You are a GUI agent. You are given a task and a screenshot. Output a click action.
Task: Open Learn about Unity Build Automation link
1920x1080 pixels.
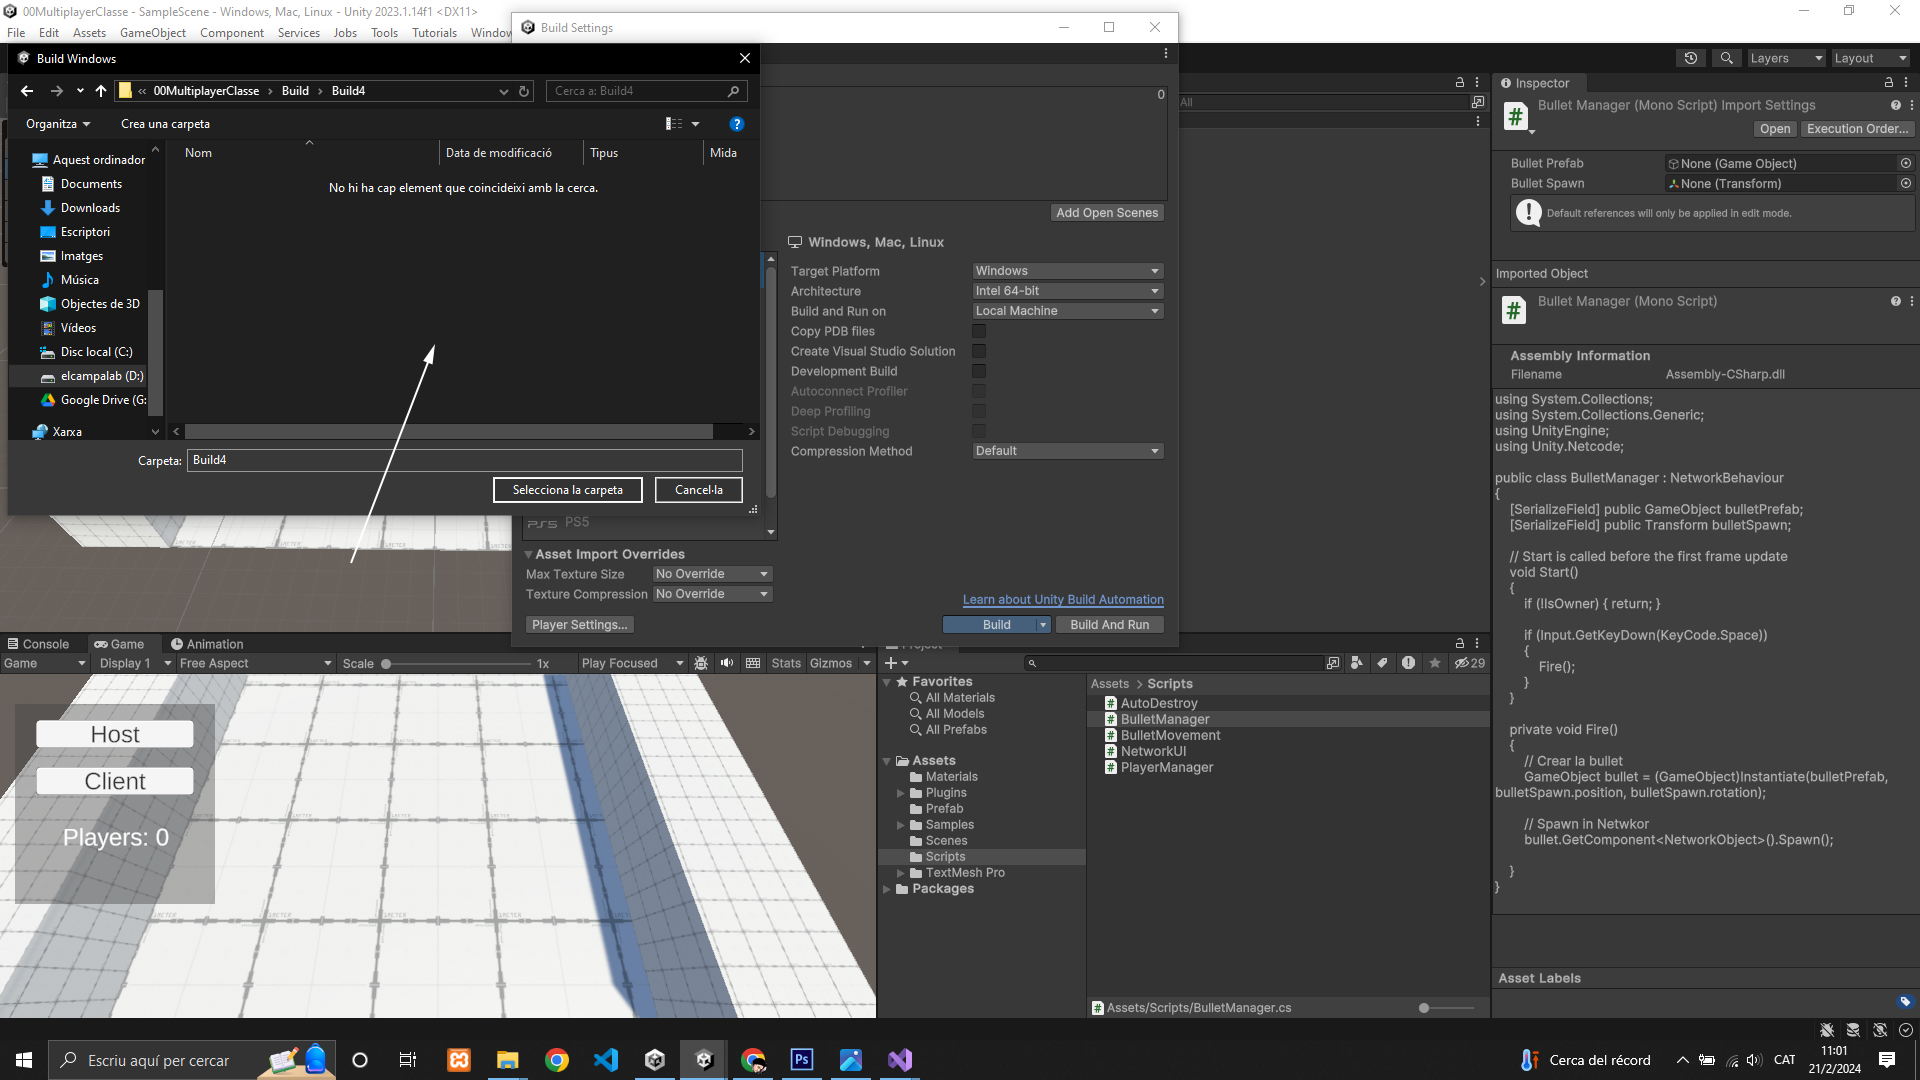(x=1063, y=600)
